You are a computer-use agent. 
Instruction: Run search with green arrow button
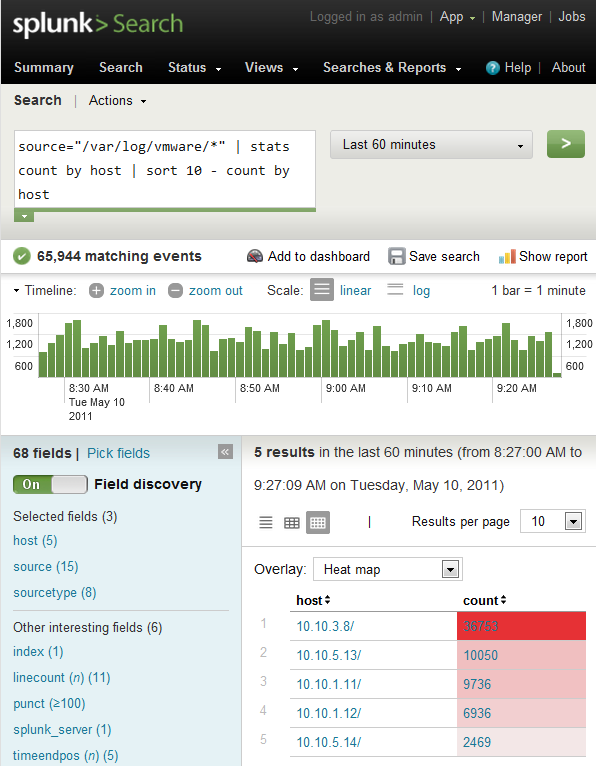click(566, 144)
